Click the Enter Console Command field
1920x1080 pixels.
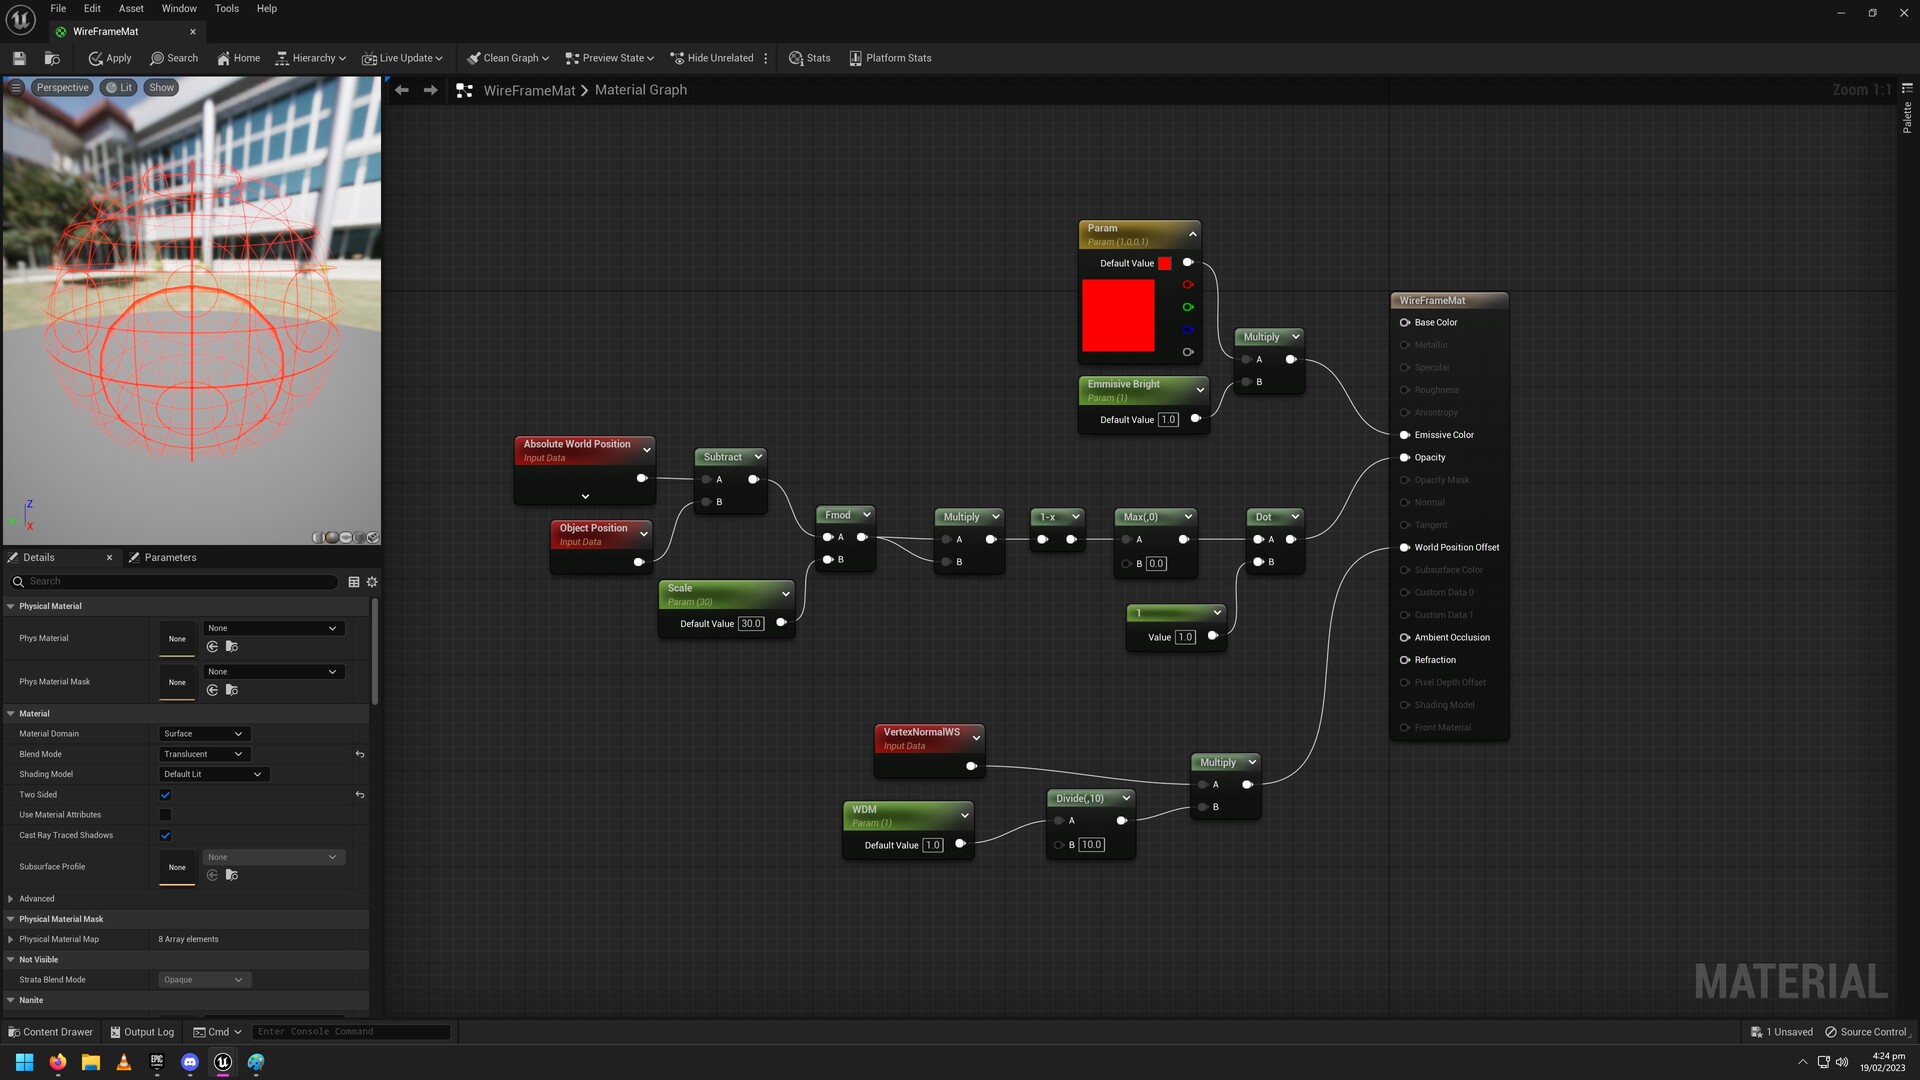[350, 1031]
